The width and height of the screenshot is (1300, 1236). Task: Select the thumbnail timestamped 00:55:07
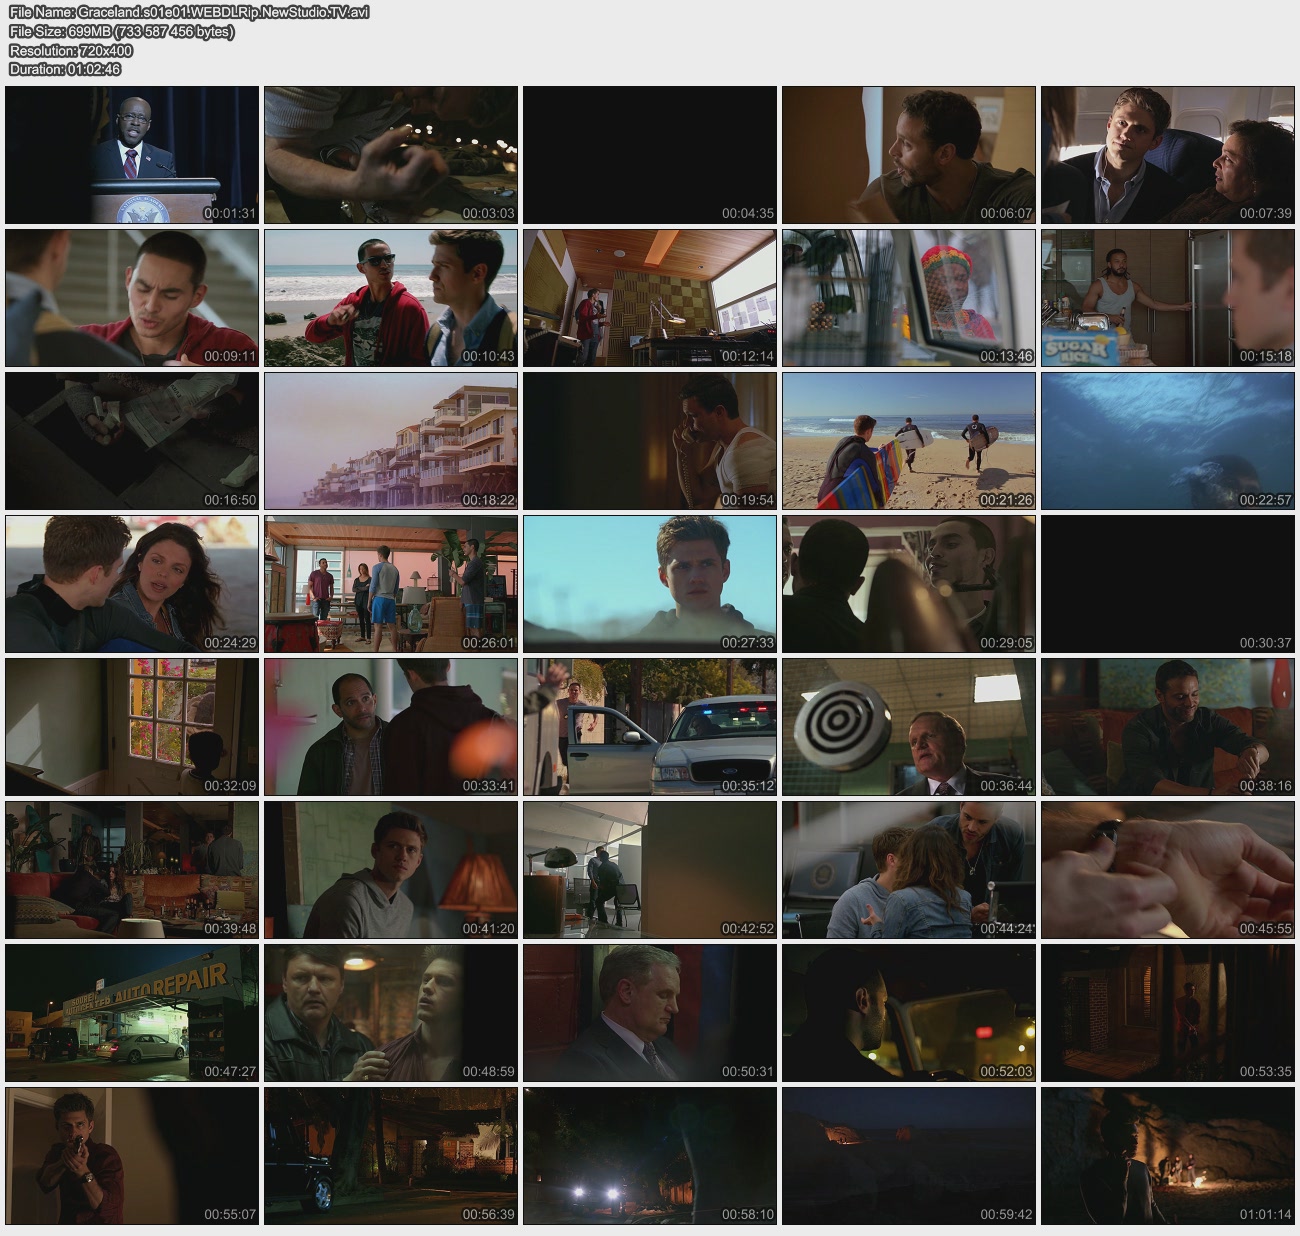pos(132,1155)
